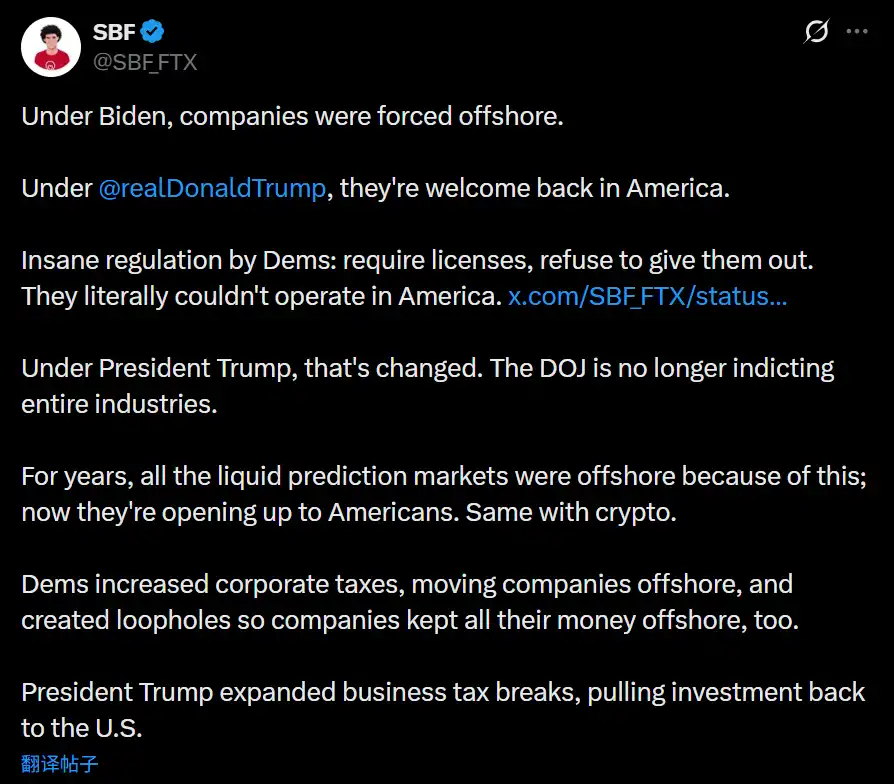Follow the x.com/SBF_FTX/status link
The height and width of the screenshot is (784, 894).
pyautogui.click(x=647, y=298)
